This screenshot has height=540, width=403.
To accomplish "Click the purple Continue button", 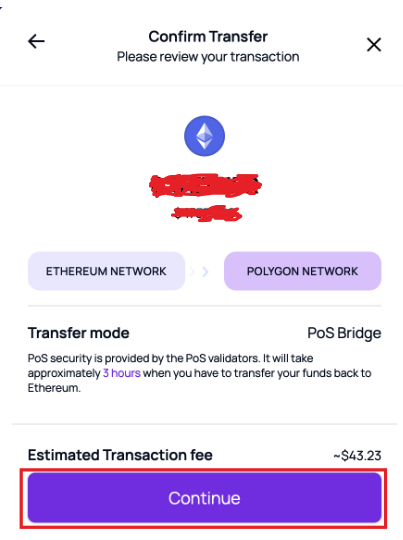I will coord(204,498).
